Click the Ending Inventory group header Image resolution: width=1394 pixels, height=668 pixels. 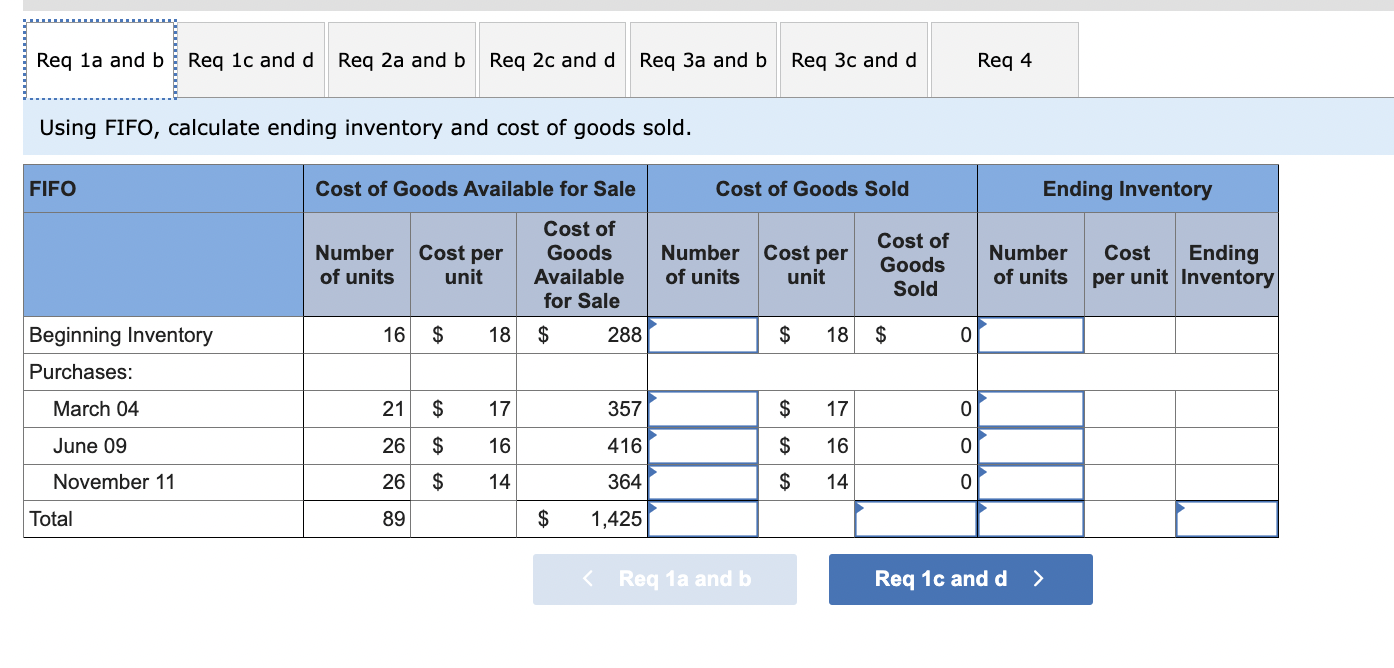point(1127,189)
